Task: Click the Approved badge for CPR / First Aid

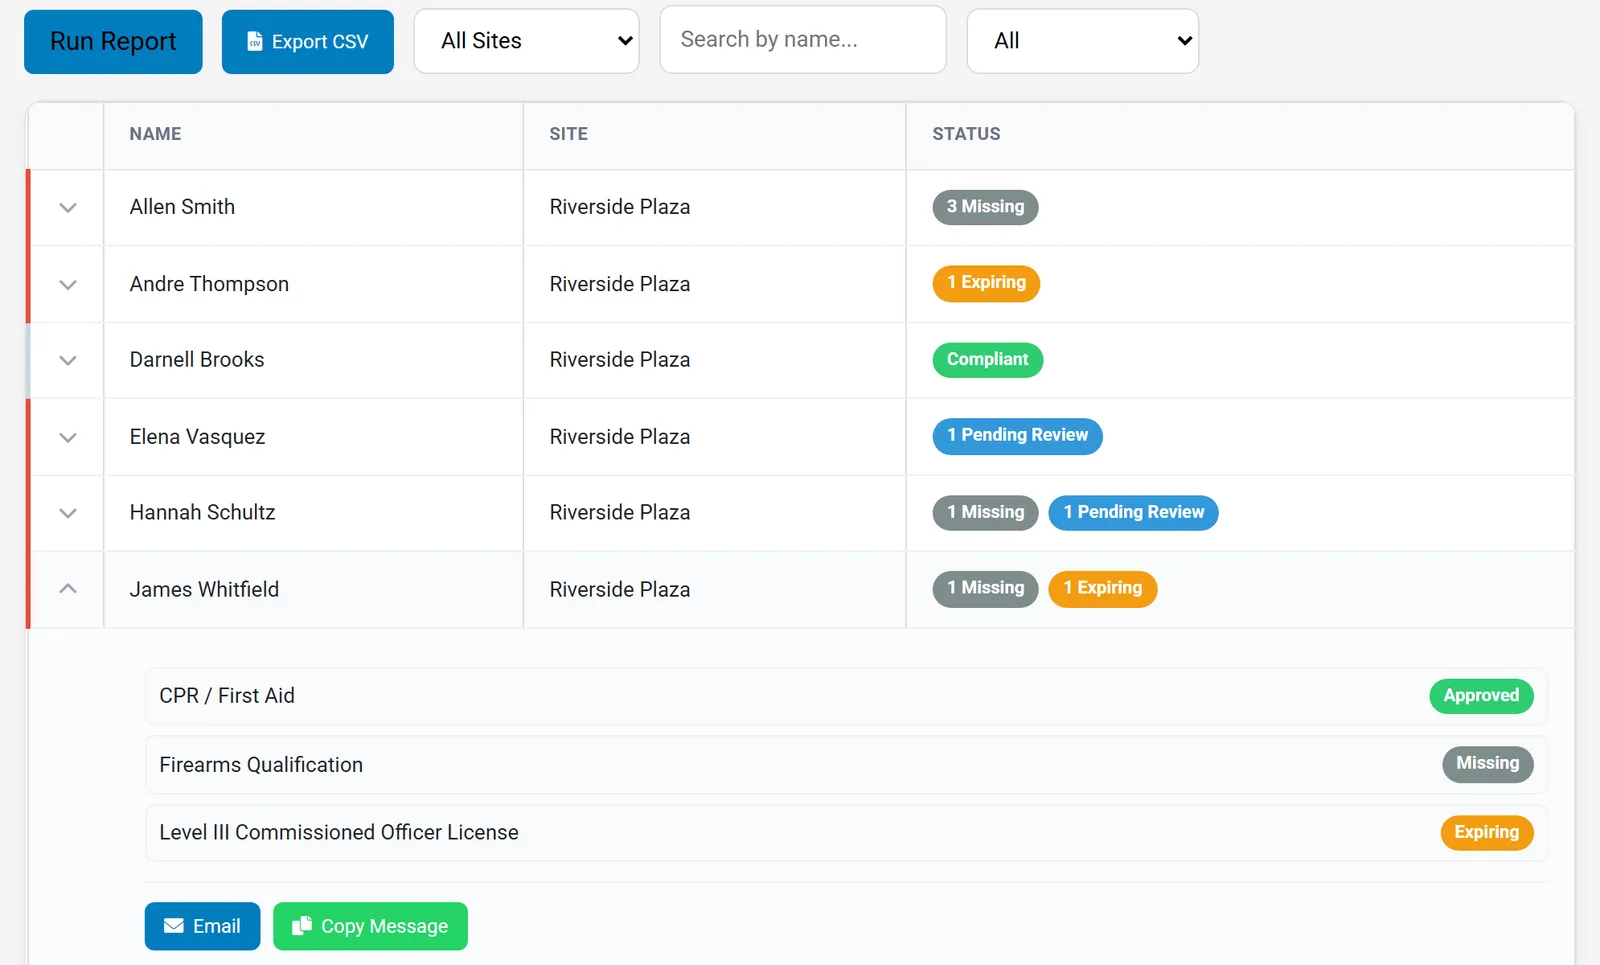Action: pyautogui.click(x=1481, y=696)
